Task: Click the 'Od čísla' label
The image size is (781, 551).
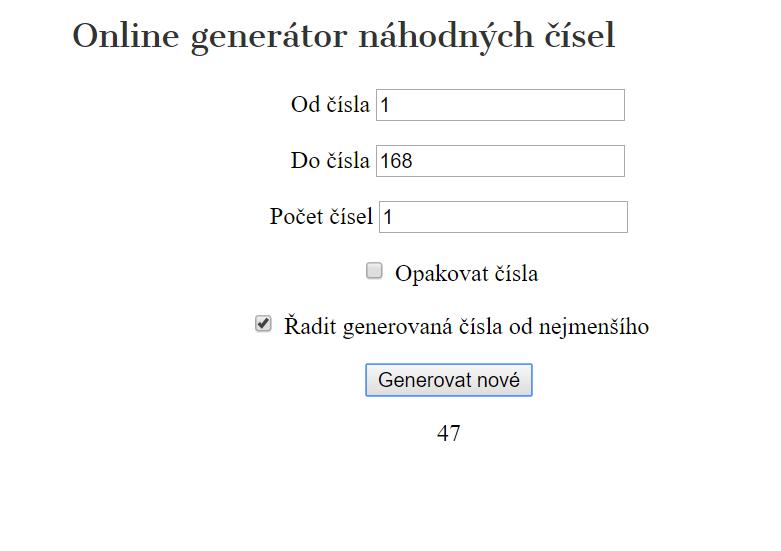Action: tap(330, 105)
